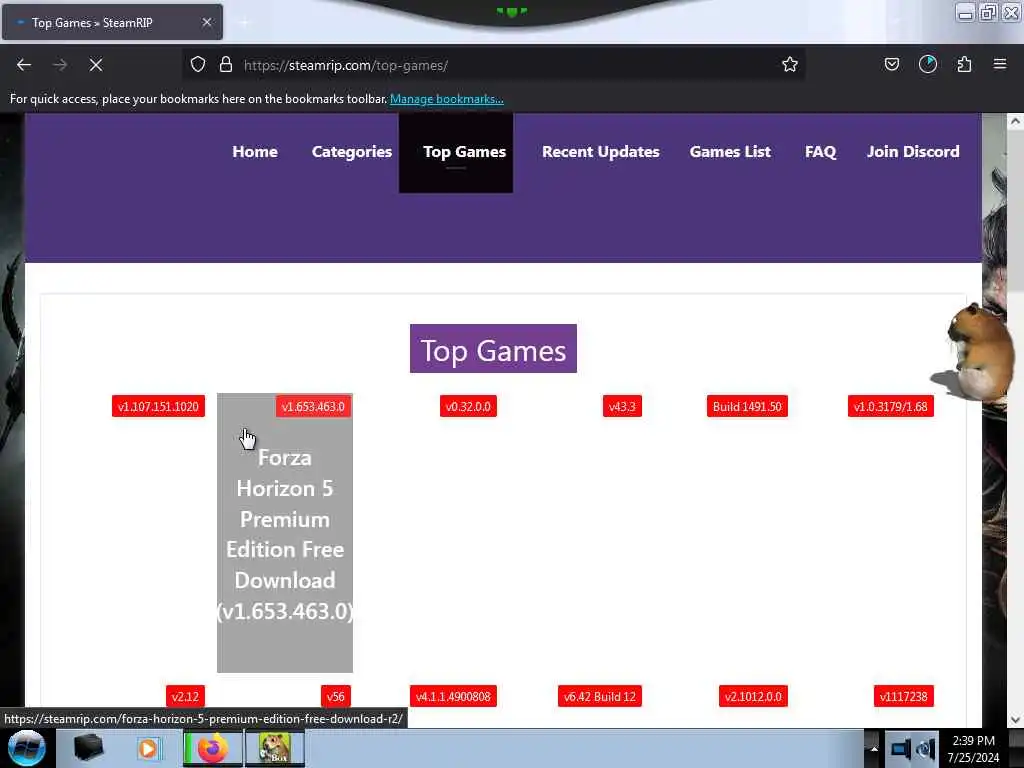Go to the Home menu item
The width and height of the screenshot is (1024, 768).
255,152
